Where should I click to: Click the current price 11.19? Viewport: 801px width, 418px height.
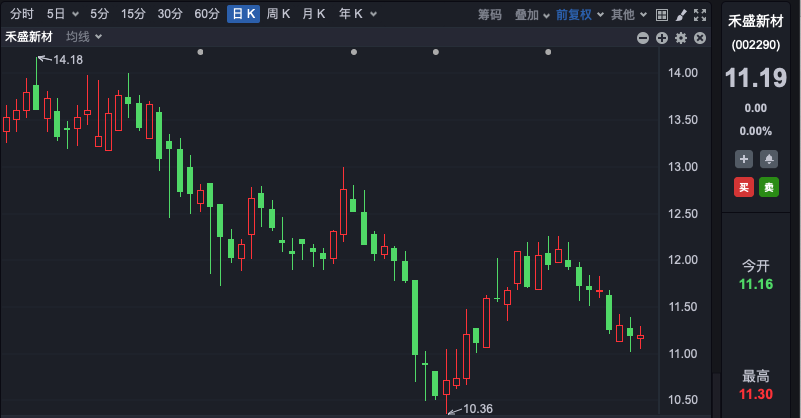(756, 78)
